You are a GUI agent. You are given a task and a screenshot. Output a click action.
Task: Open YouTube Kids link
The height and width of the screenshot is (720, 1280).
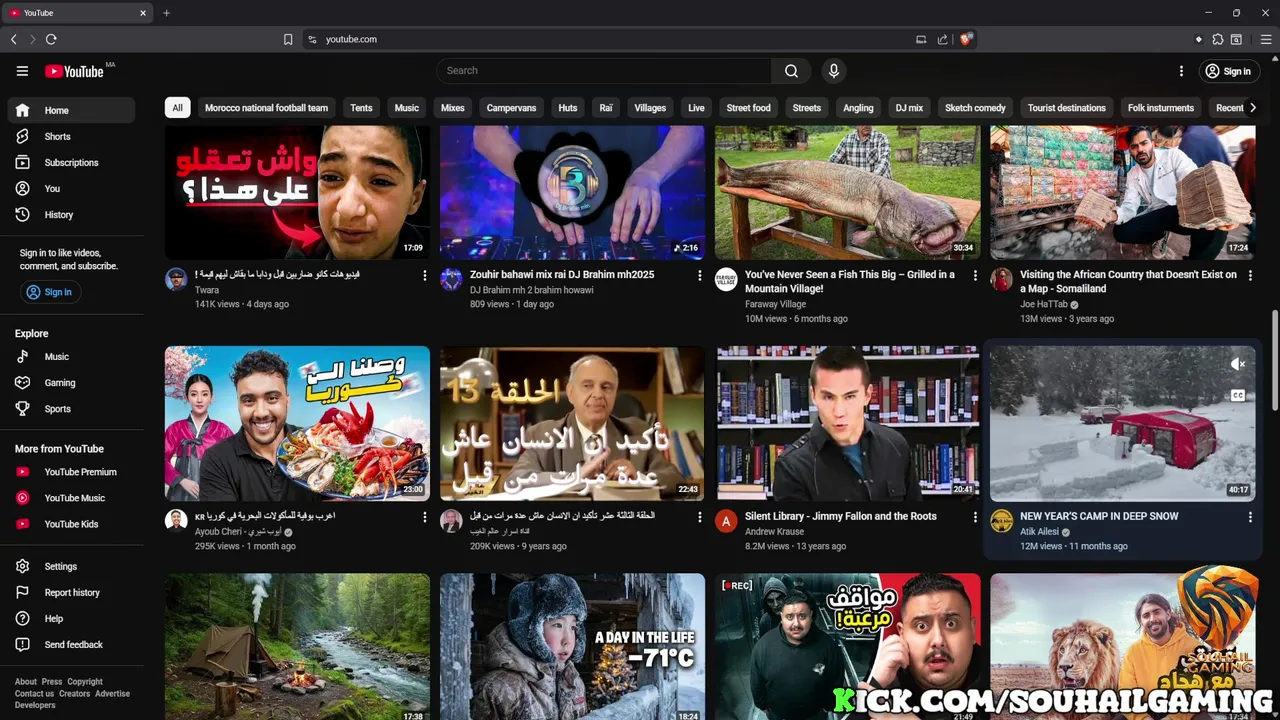[x=71, y=524]
